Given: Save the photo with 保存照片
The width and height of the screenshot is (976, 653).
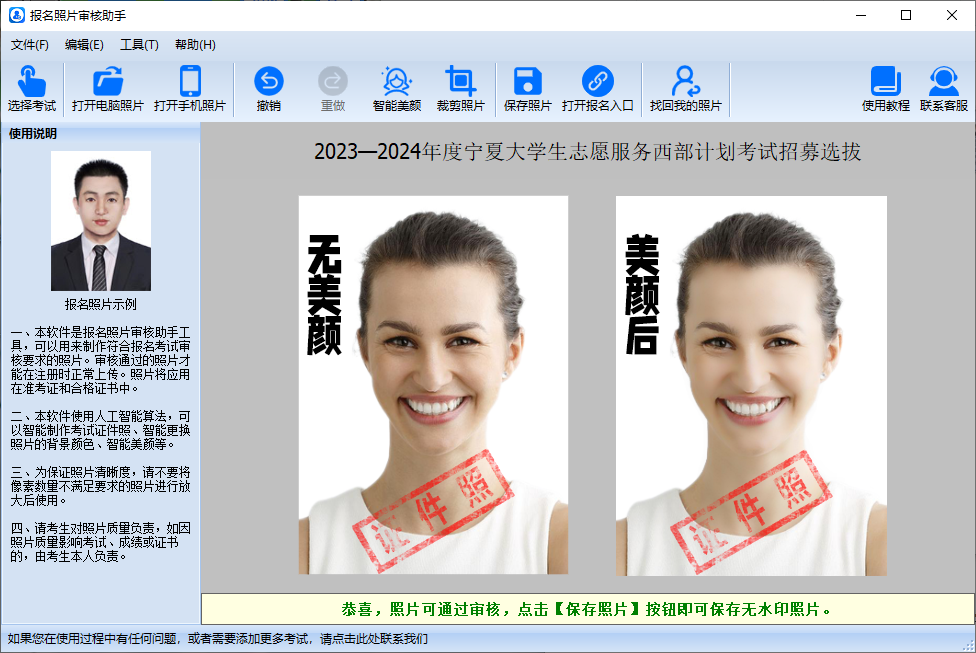Looking at the screenshot, I should tap(528, 88).
